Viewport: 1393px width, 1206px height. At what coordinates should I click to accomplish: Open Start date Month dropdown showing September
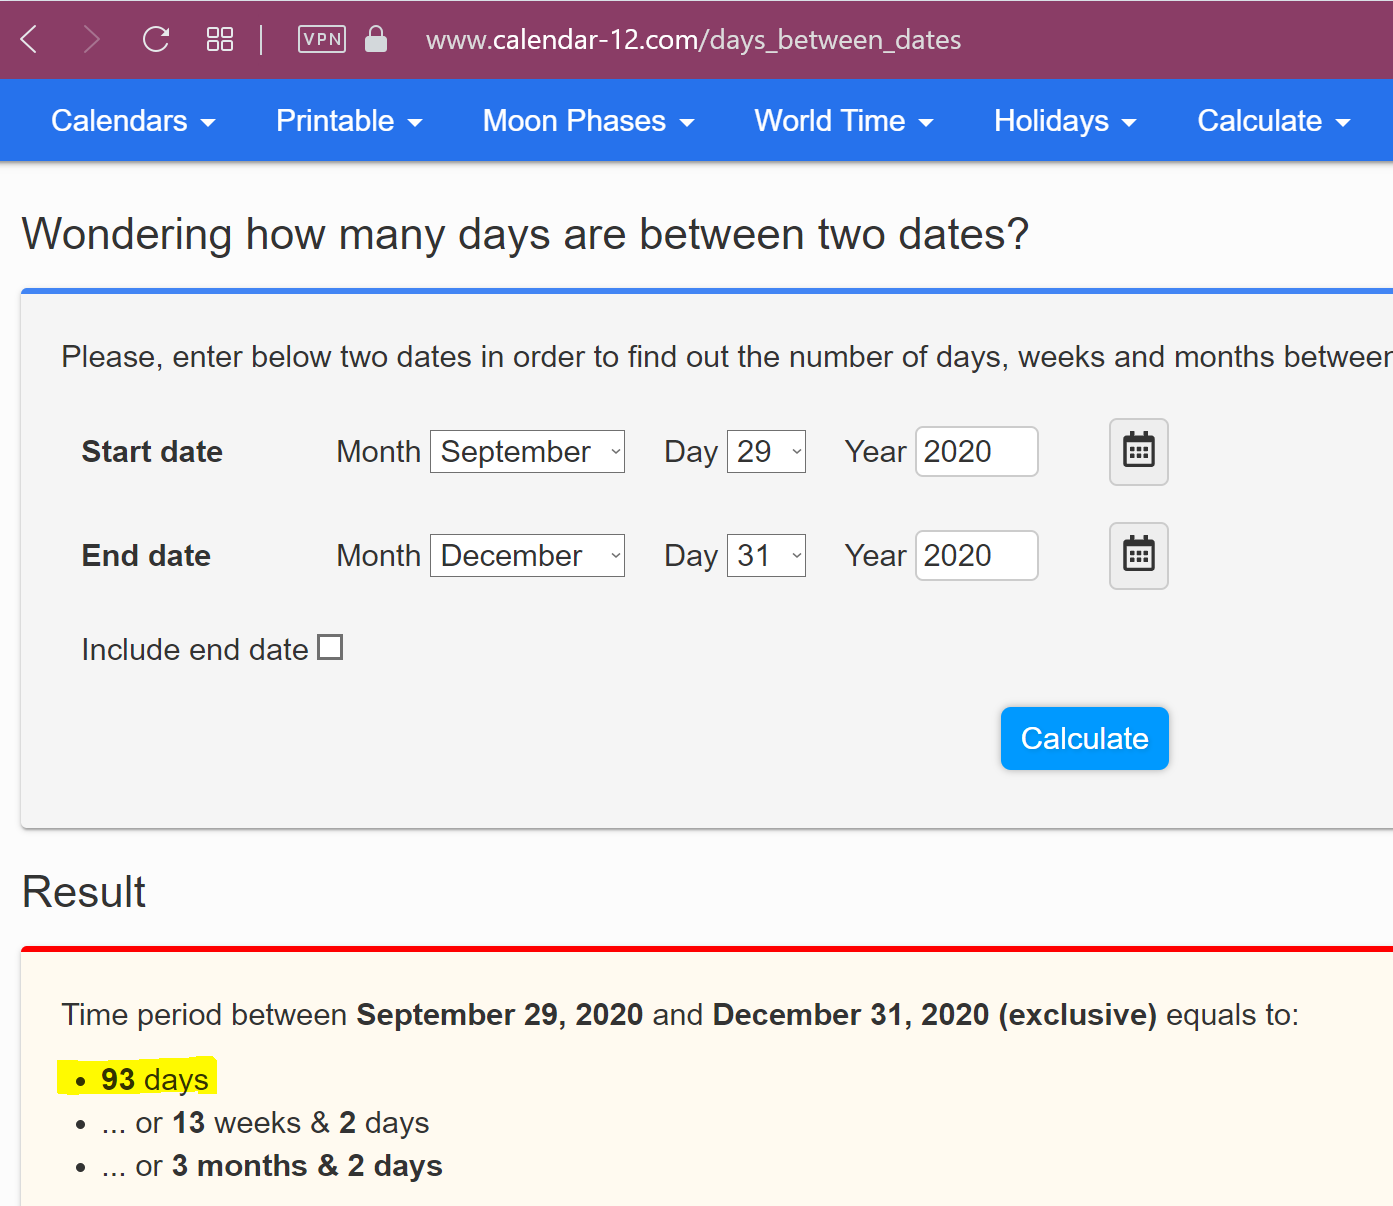tap(527, 452)
